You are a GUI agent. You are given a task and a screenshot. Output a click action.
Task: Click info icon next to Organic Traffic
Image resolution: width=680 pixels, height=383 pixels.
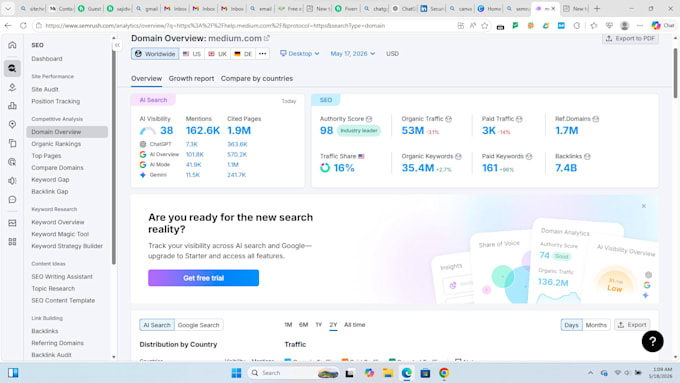click(x=448, y=119)
